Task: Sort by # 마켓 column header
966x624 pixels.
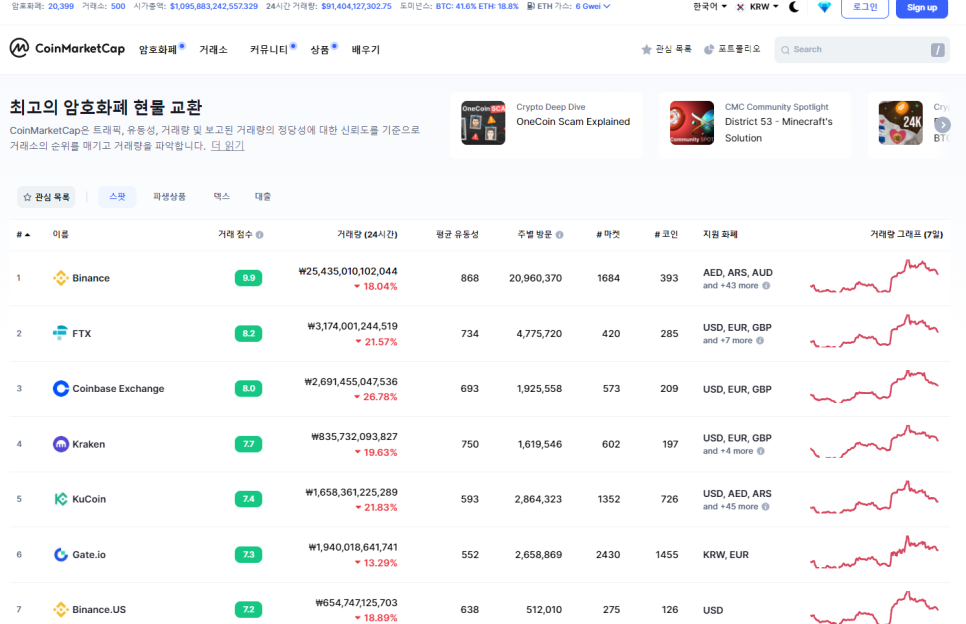Action: (608, 234)
